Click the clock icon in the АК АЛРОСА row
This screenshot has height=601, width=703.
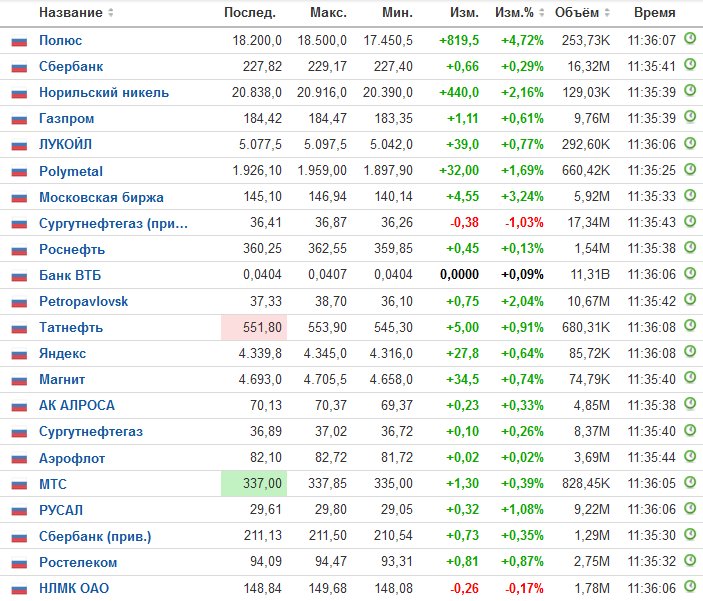click(x=690, y=404)
